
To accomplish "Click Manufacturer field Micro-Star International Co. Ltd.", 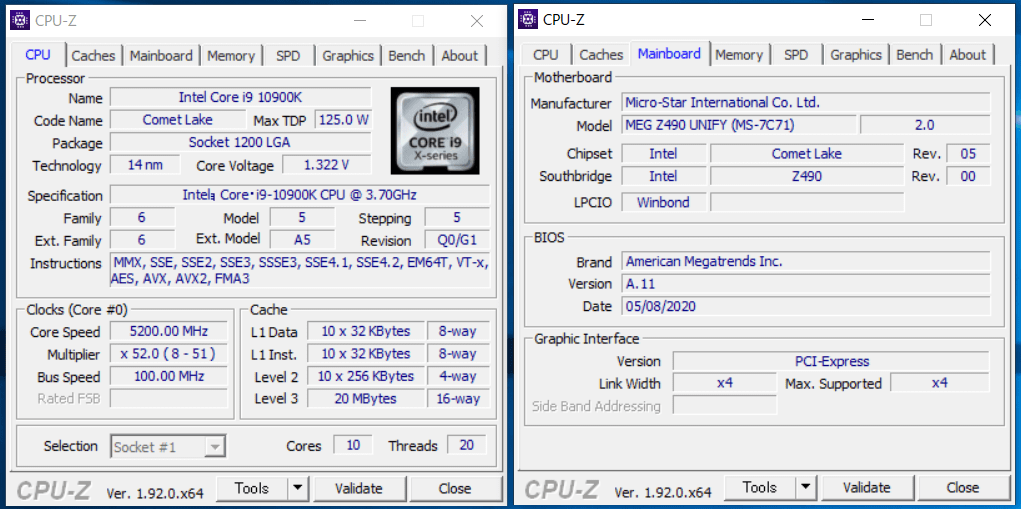I will pos(806,102).
